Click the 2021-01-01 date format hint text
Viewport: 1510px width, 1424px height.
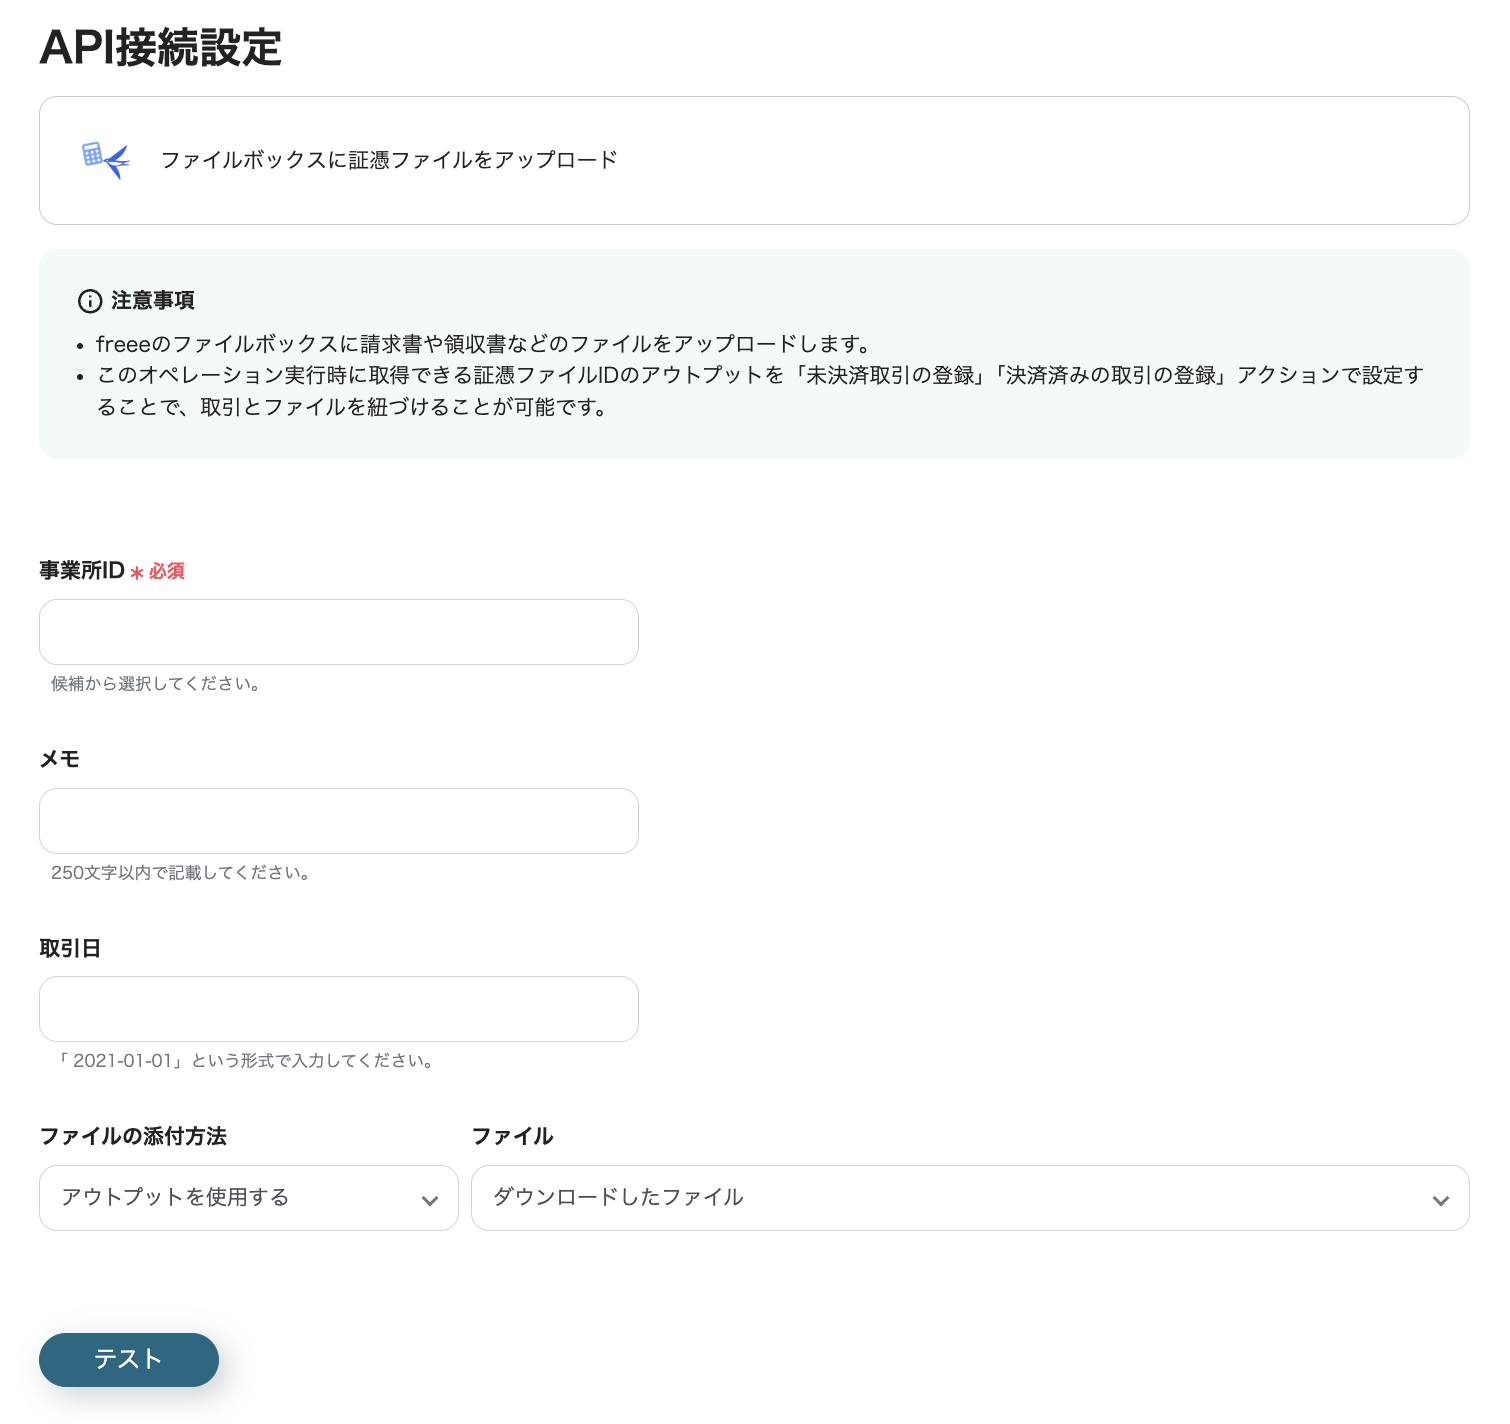245,1061
